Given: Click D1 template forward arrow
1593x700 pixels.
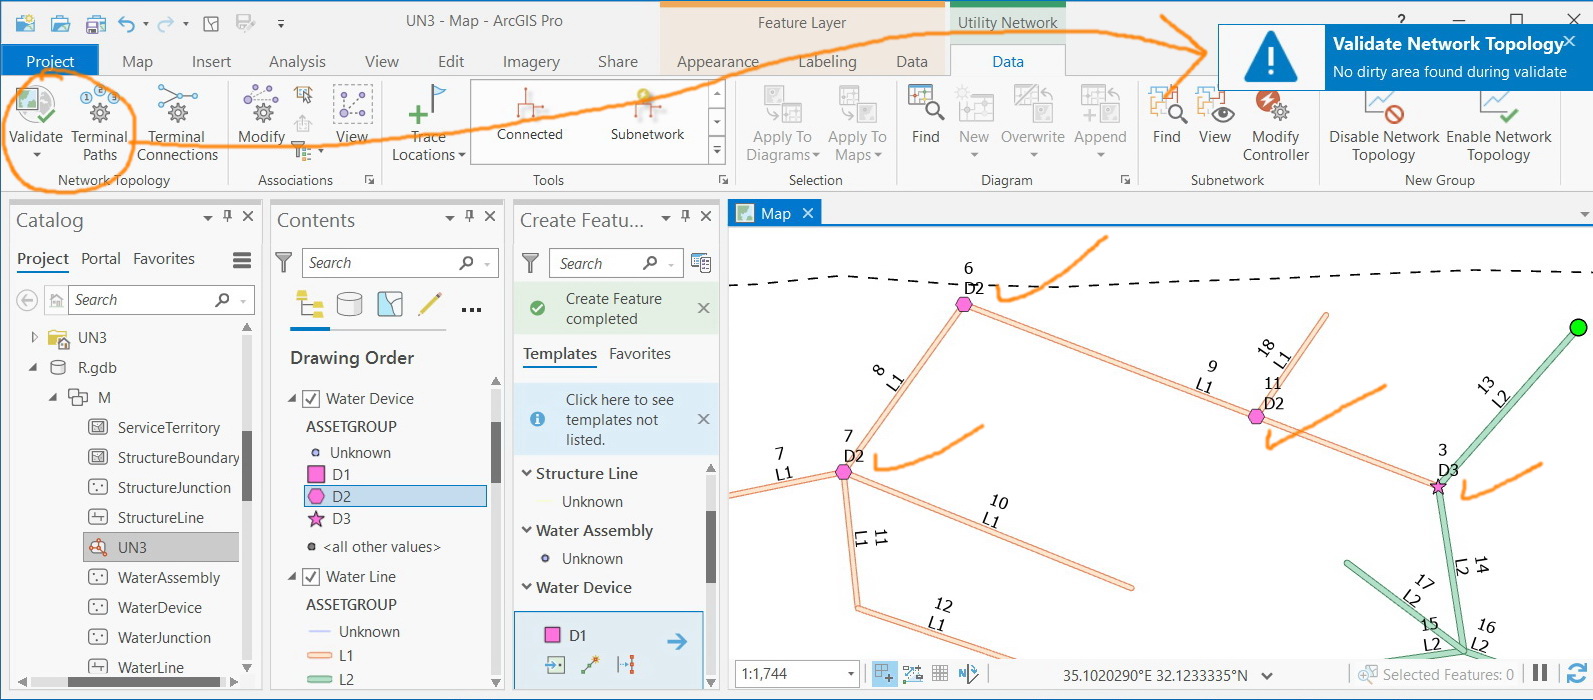Looking at the screenshot, I should [677, 642].
